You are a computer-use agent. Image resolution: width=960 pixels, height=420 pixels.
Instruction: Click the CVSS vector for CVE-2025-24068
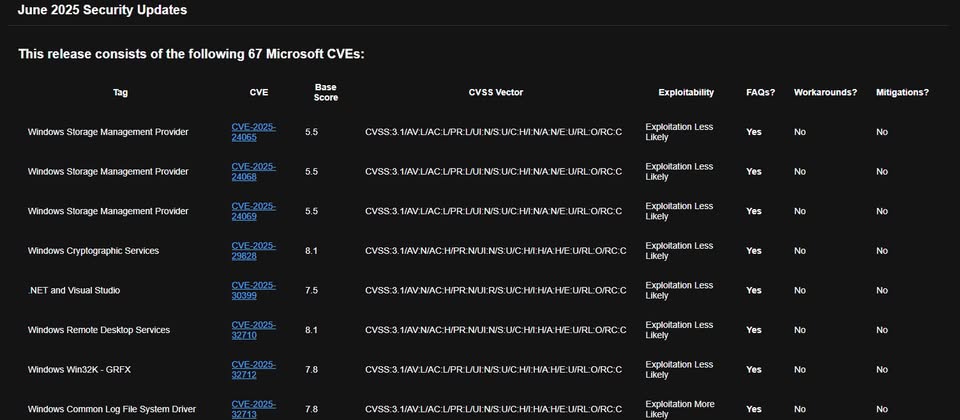click(493, 172)
